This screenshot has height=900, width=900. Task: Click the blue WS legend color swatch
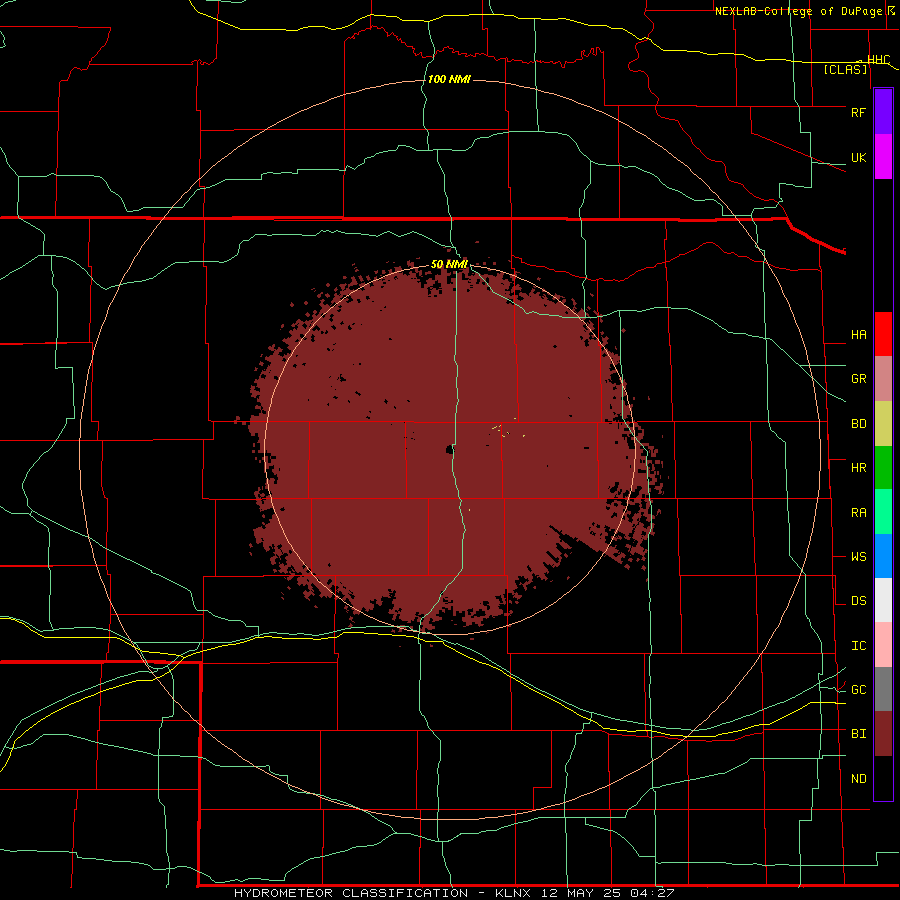point(883,556)
